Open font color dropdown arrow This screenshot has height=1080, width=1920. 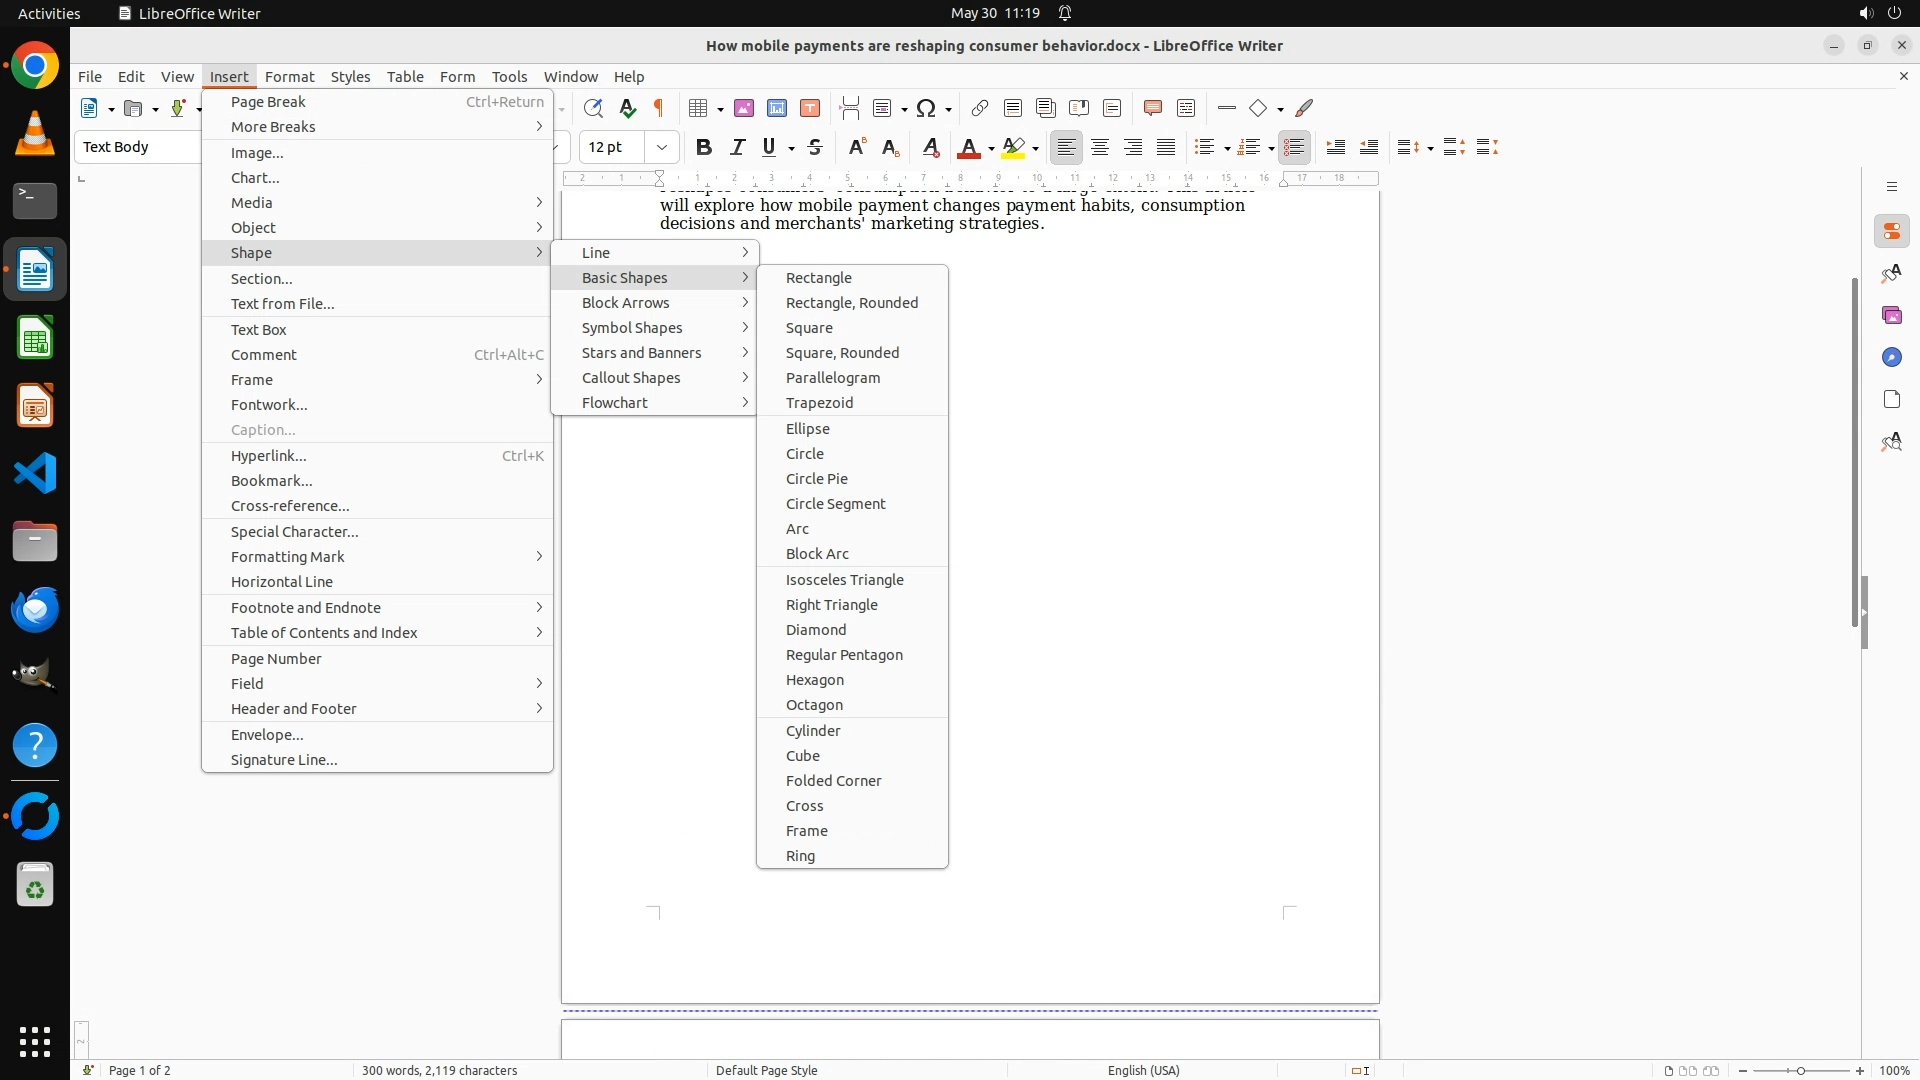tap(991, 148)
